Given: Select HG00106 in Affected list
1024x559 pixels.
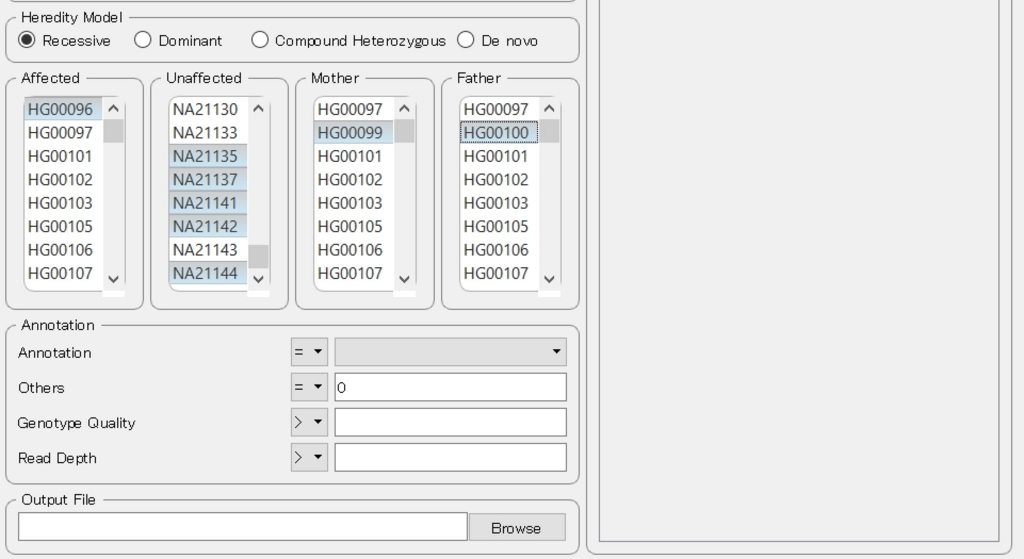Looking at the screenshot, I should pos(63,250).
